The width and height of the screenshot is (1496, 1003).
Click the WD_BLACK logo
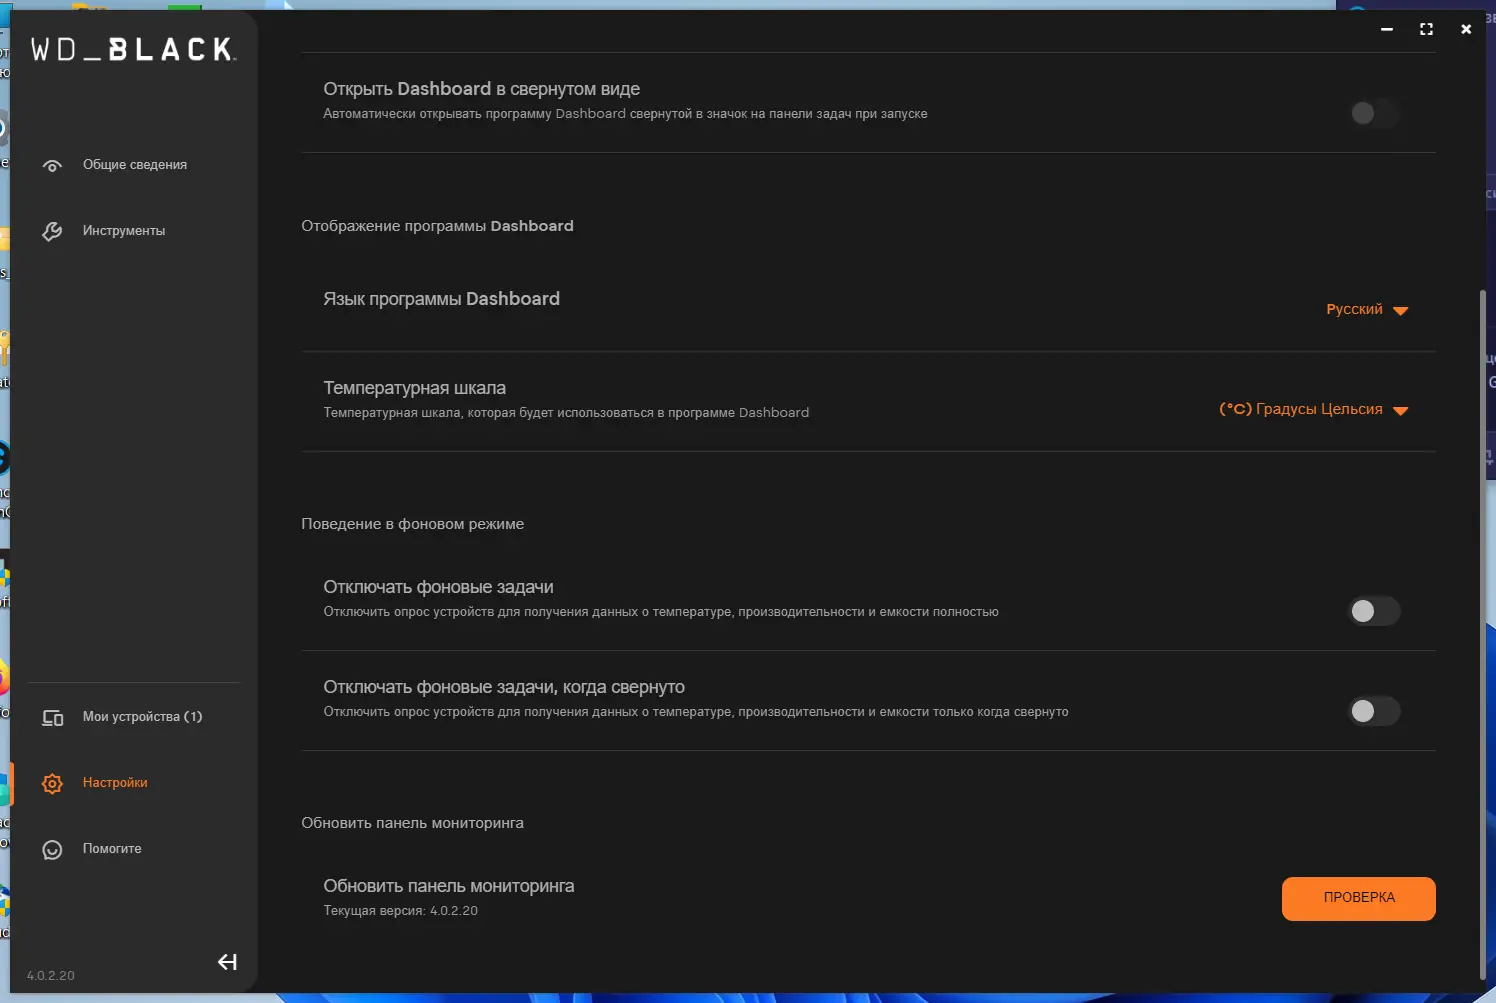(133, 49)
